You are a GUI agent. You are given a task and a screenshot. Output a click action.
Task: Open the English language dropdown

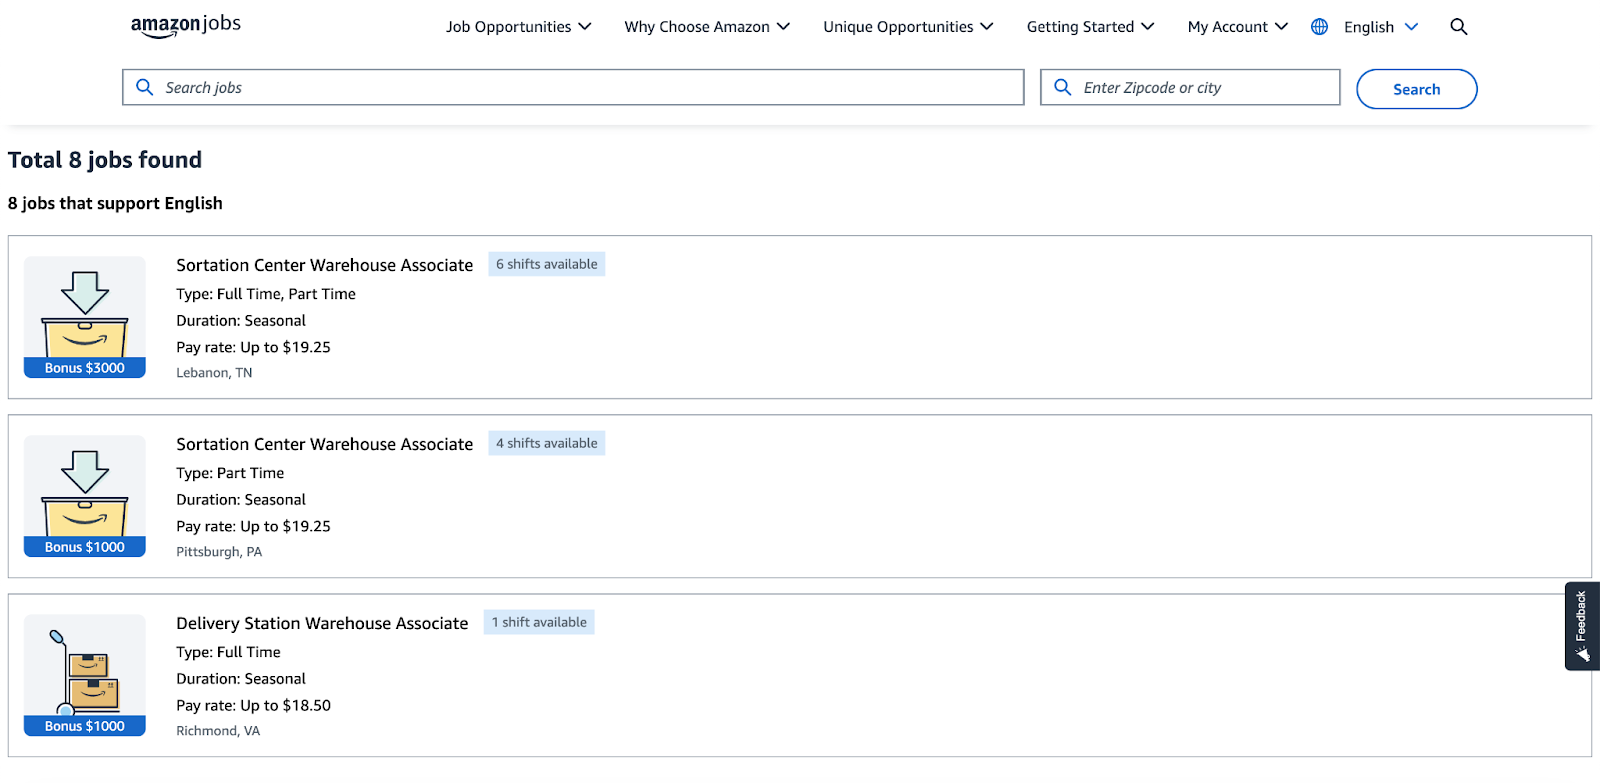pos(1381,27)
